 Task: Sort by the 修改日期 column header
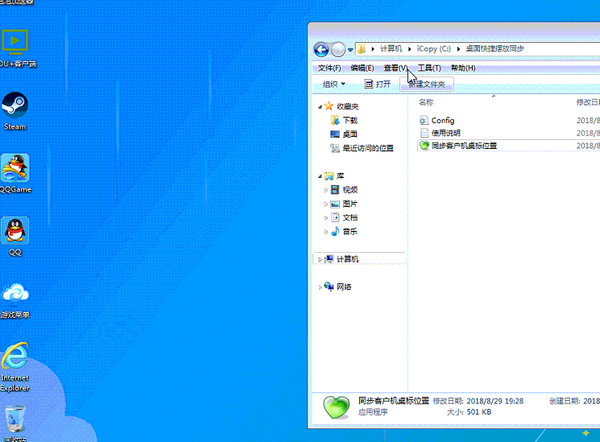click(x=588, y=102)
